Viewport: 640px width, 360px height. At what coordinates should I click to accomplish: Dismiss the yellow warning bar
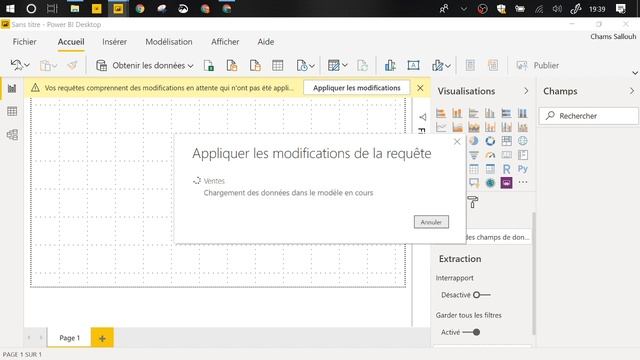[420, 88]
